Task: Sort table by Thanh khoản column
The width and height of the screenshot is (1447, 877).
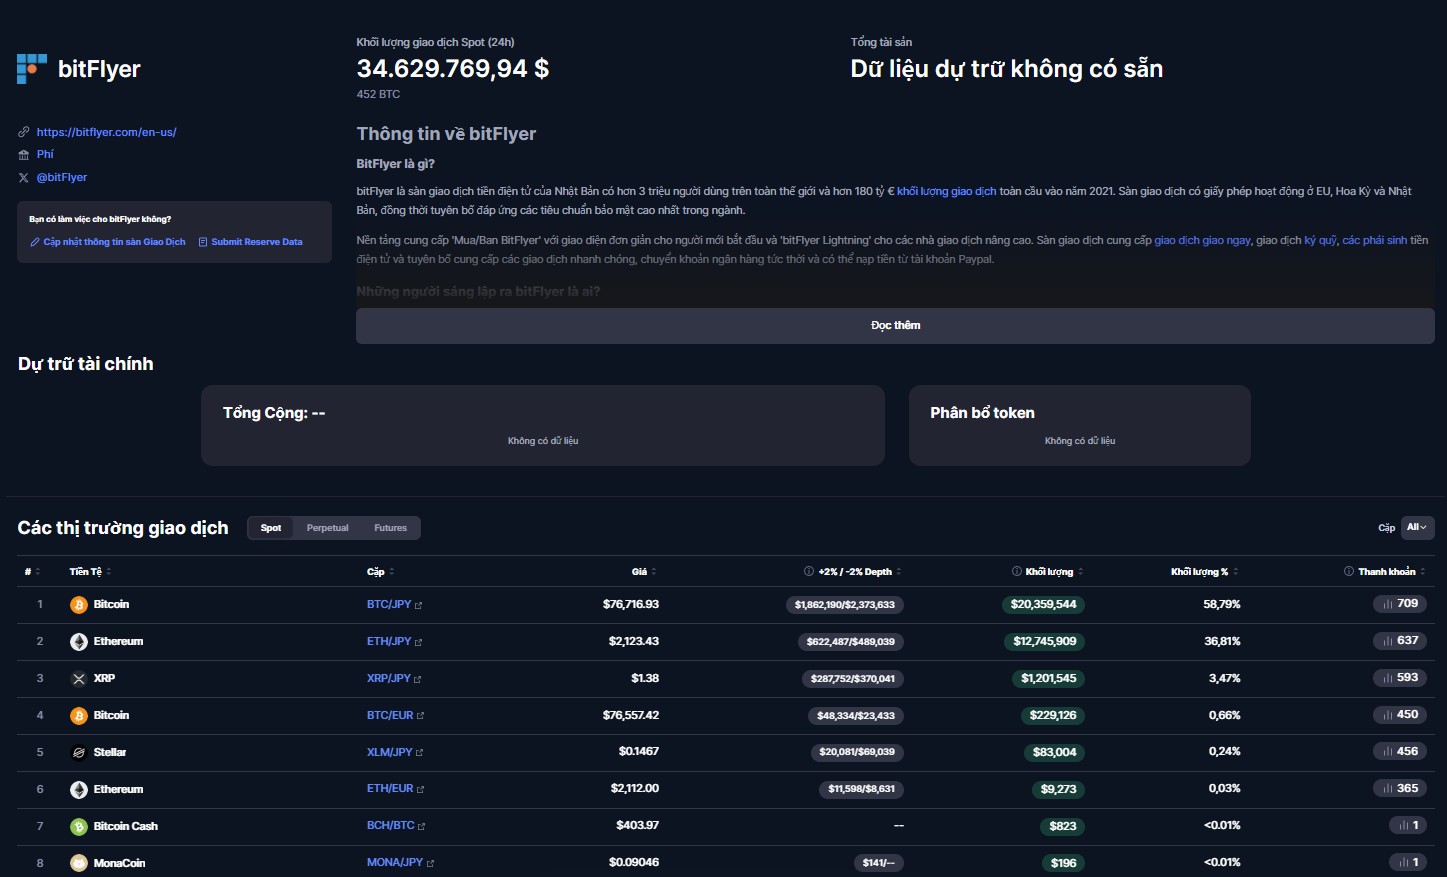Action: pyautogui.click(x=1391, y=572)
